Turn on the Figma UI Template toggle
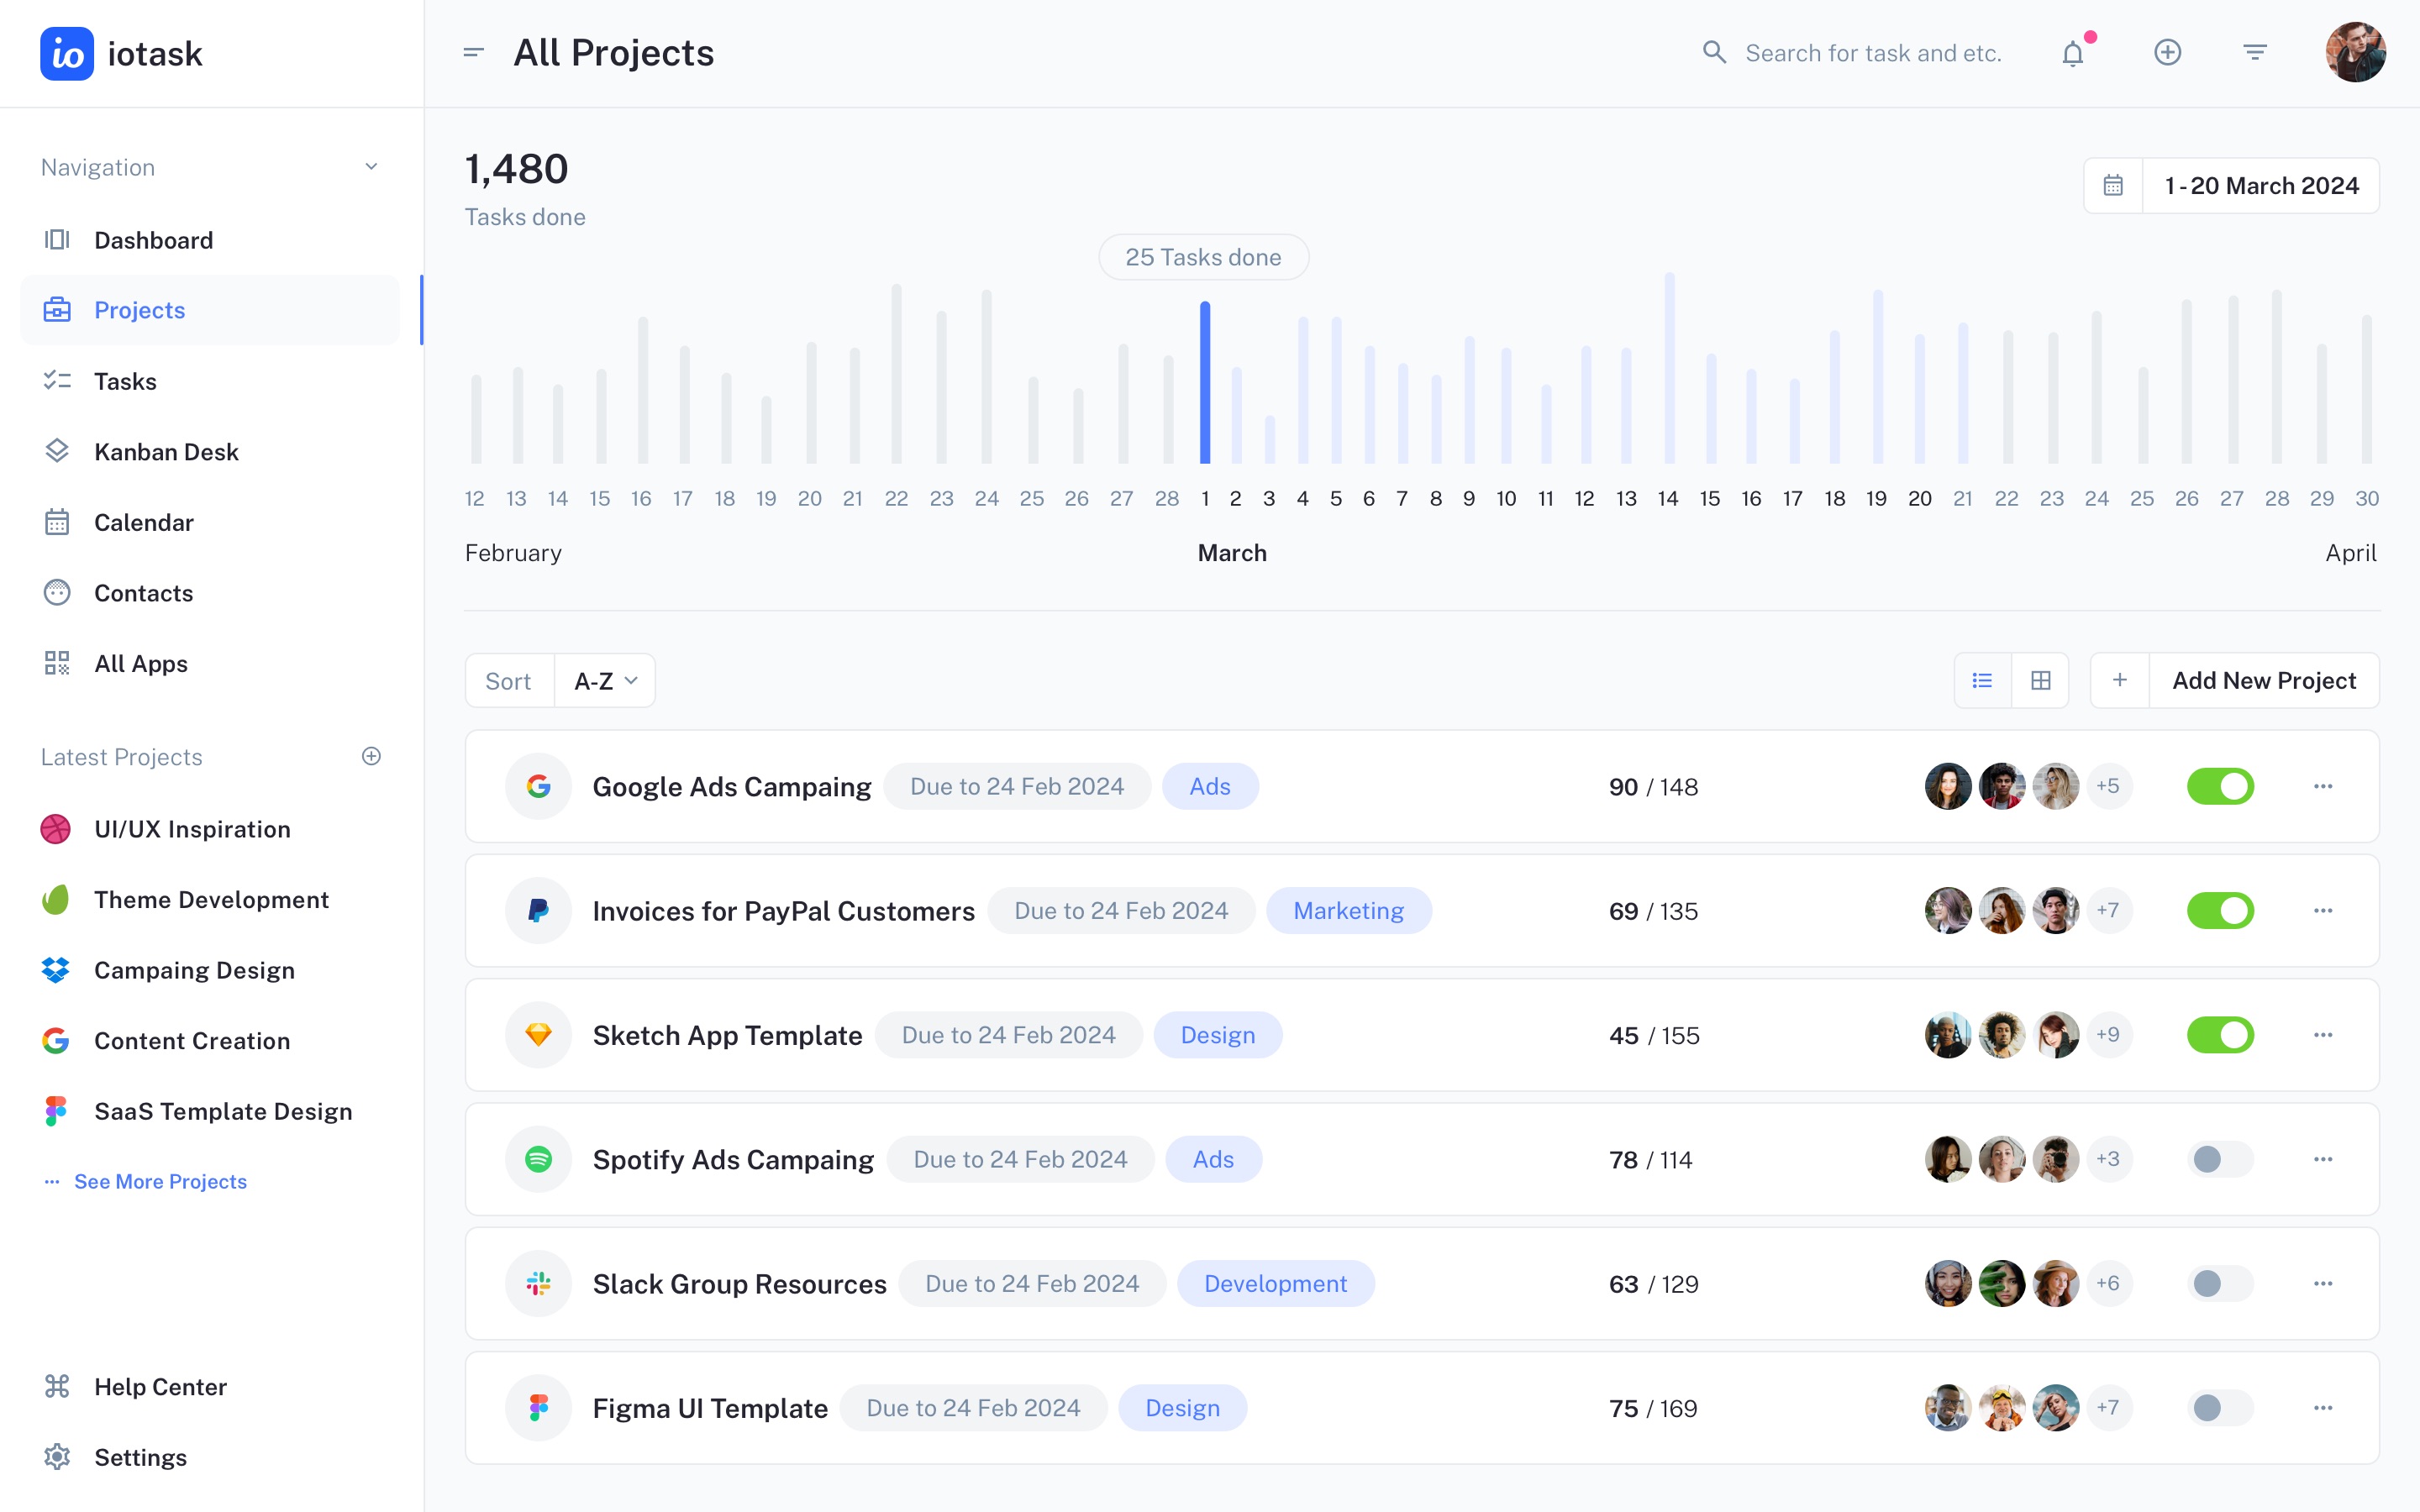The width and height of the screenshot is (2420, 1512). tap(2220, 1408)
